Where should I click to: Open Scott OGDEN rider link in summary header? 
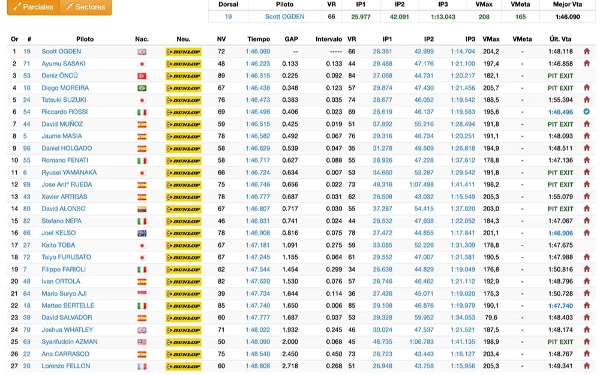(284, 17)
